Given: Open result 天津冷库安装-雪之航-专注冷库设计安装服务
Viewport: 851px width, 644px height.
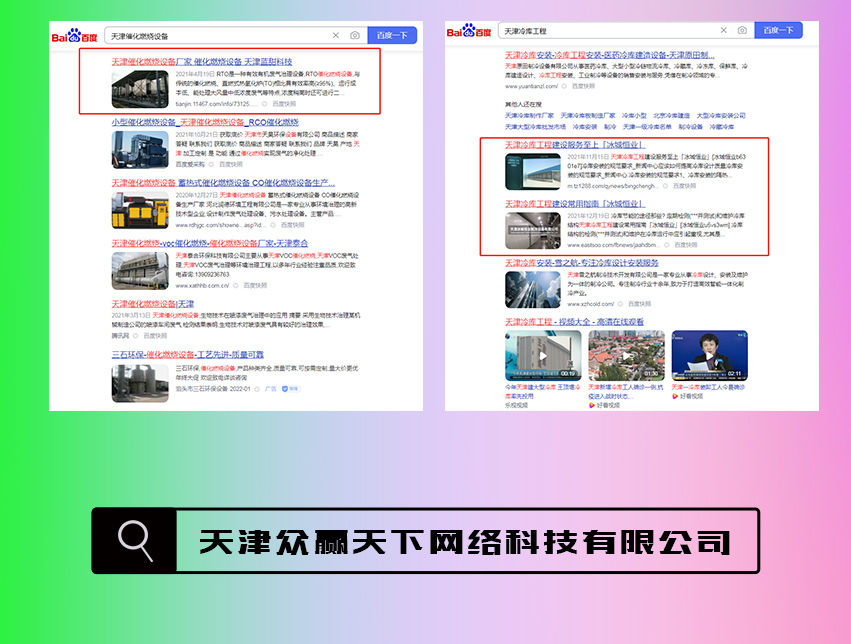Looking at the screenshot, I should [x=581, y=263].
